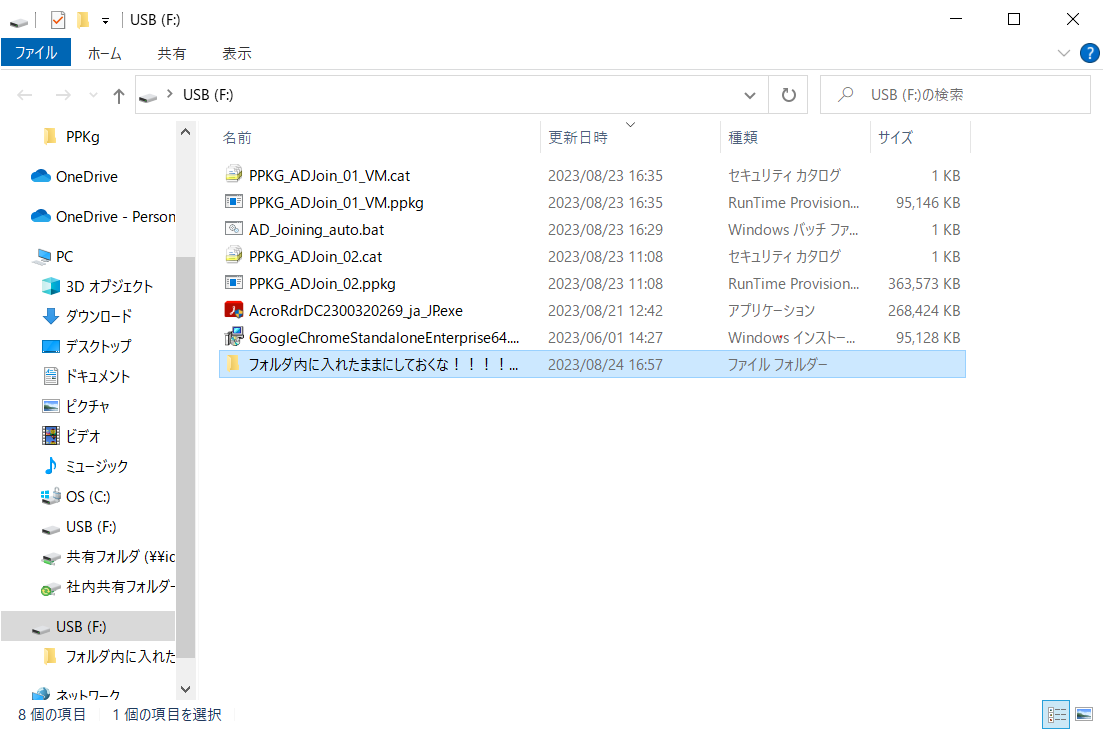Click the navigation pane scrollbar thumb
Image resolution: width=1104 pixels, height=730 pixels.
[x=185, y=458]
